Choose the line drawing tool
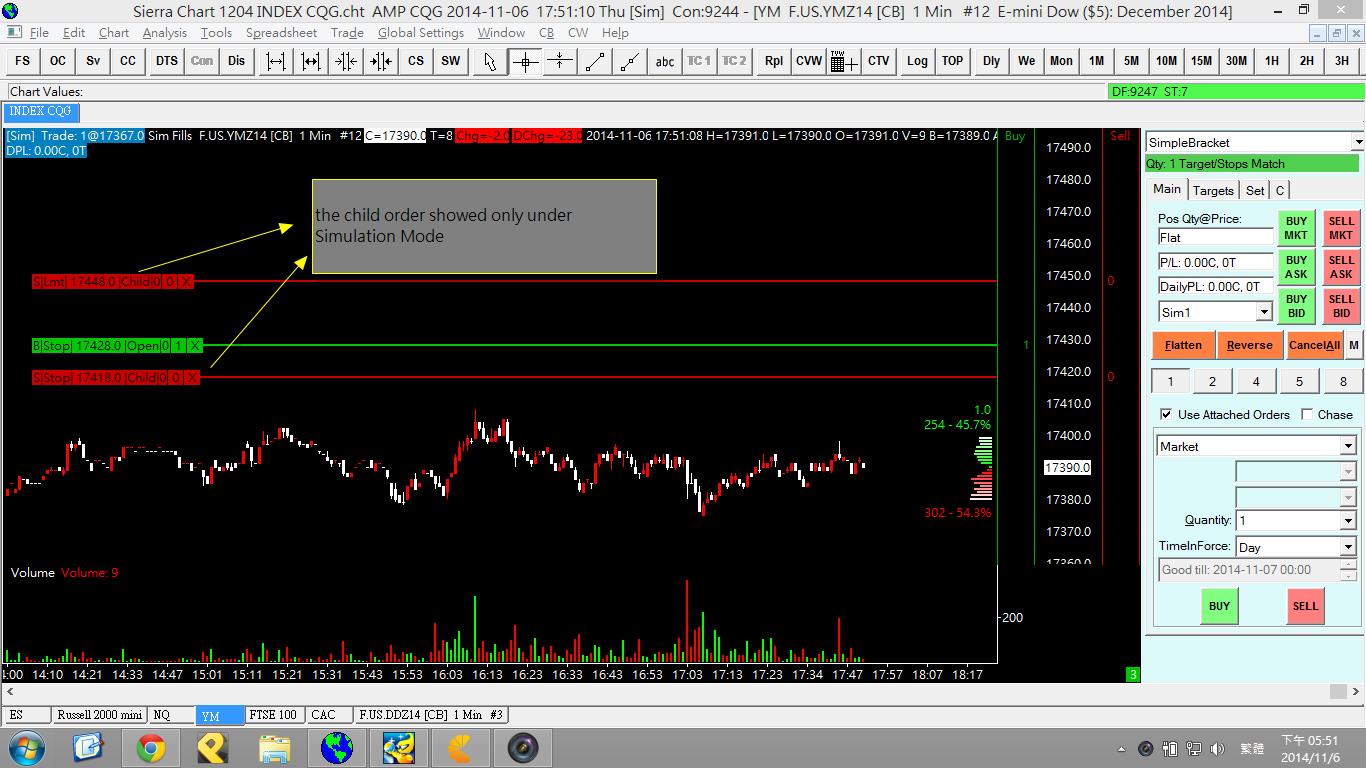The image size is (1366, 768). click(595, 61)
